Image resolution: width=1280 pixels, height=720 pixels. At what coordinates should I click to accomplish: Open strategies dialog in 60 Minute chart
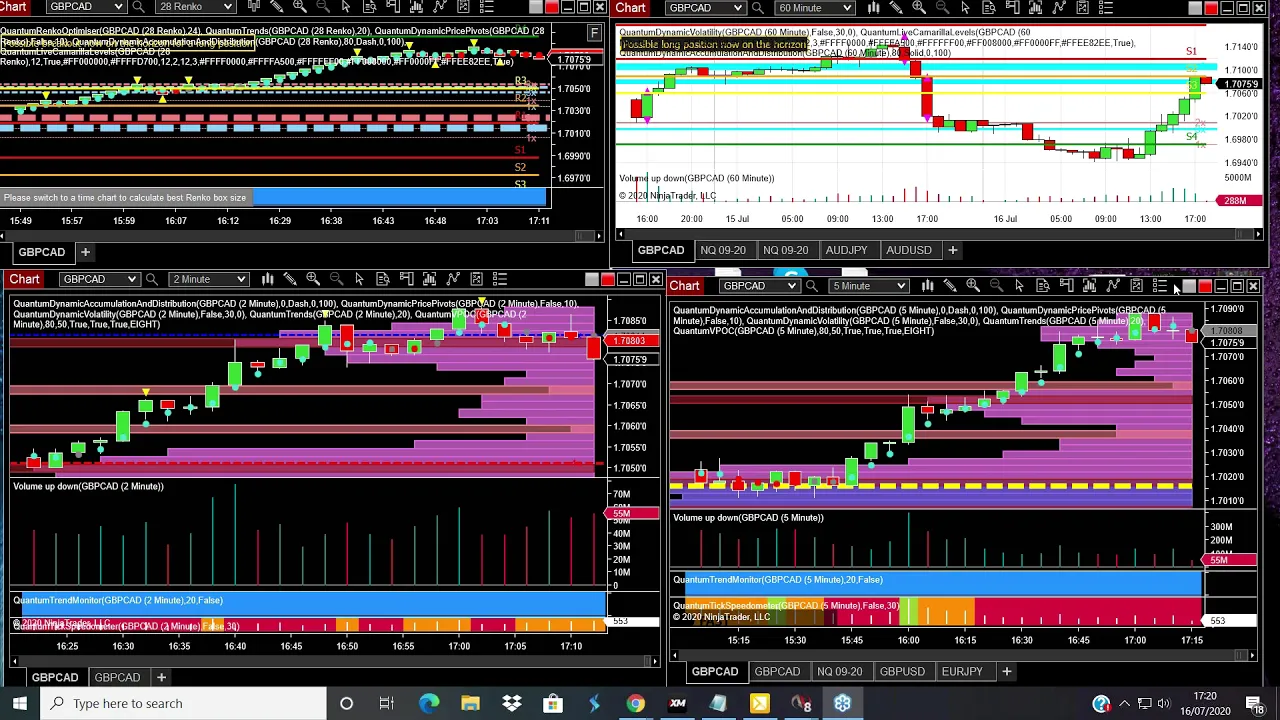pyautogui.click(x=1082, y=8)
